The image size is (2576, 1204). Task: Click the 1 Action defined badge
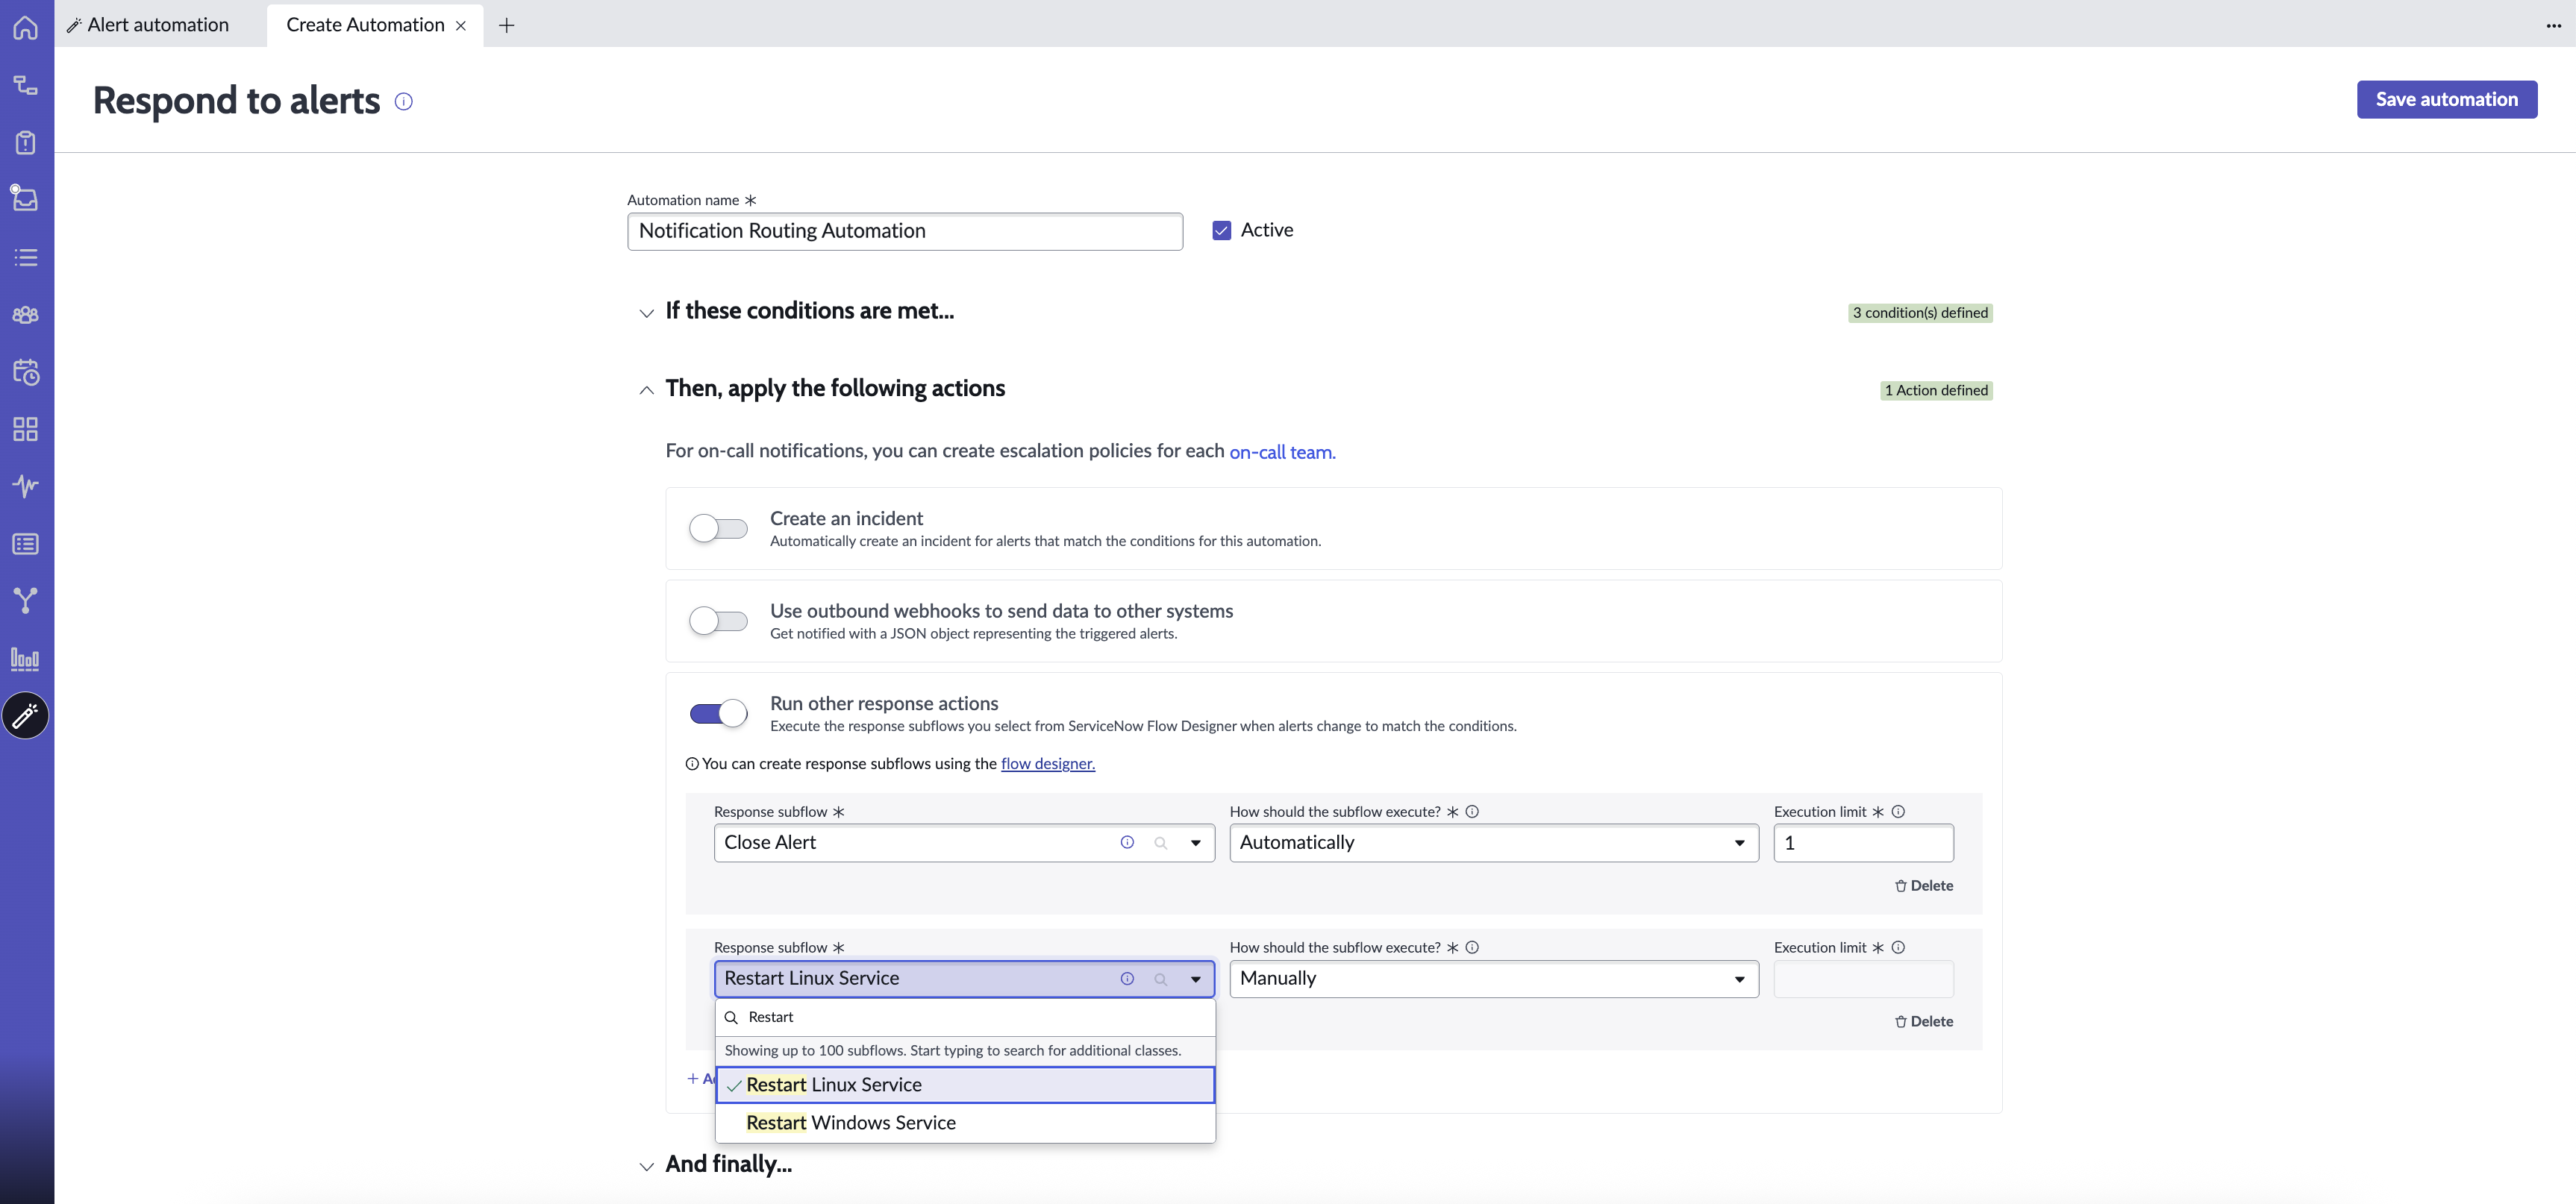tap(1936, 390)
